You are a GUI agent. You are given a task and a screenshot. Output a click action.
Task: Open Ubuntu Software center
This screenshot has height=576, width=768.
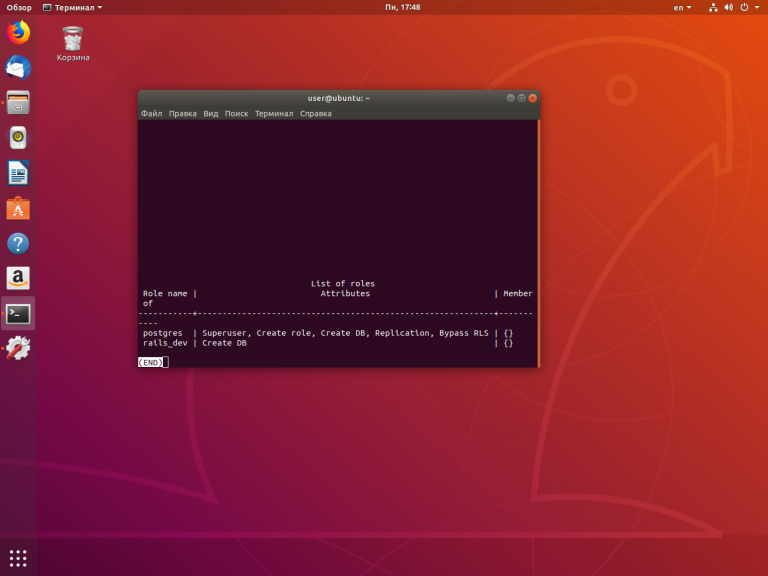point(18,208)
